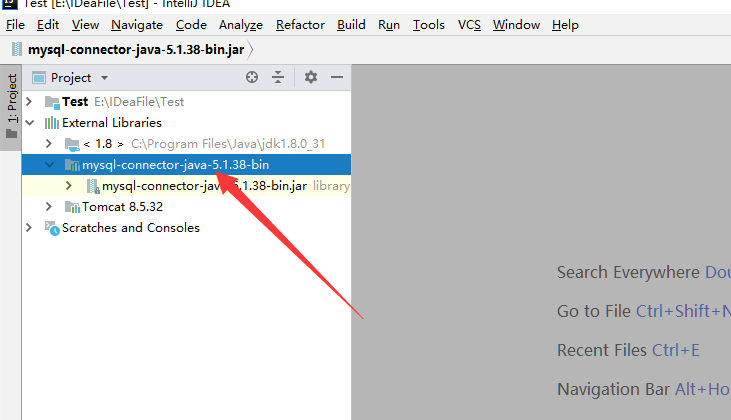Open the File menu
Image resolution: width=731 pixels, height=420 pixels.
point(15,25)
